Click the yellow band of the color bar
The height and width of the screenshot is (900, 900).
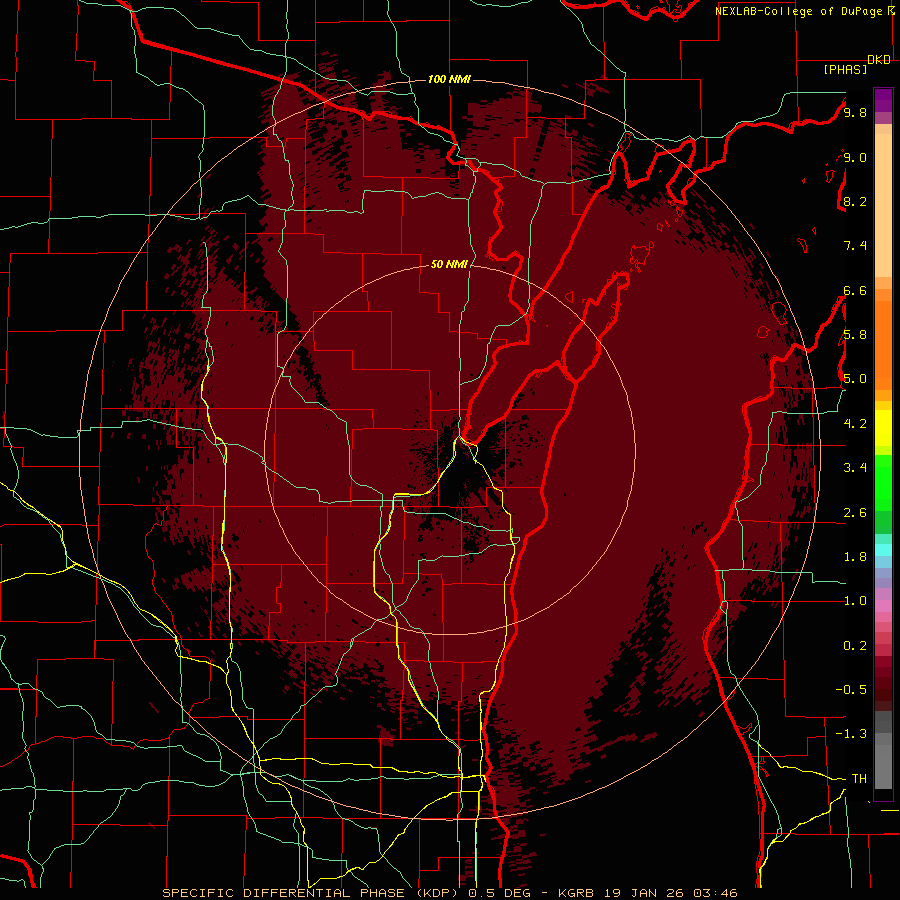pyautogui.click(x=883, y=428)
